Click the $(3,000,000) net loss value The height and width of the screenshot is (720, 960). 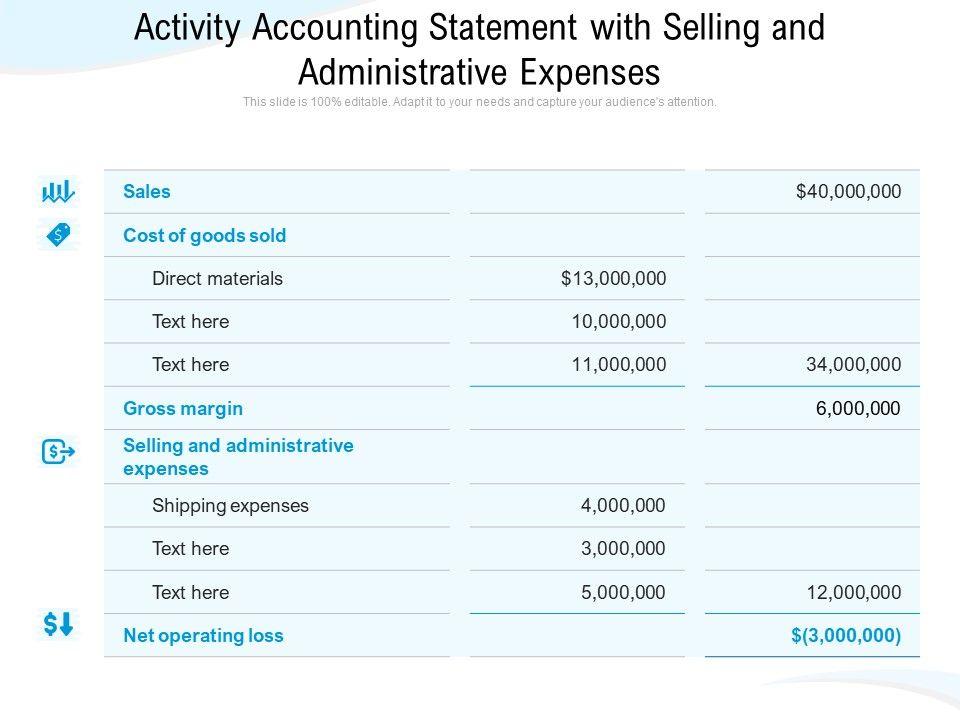848,635
